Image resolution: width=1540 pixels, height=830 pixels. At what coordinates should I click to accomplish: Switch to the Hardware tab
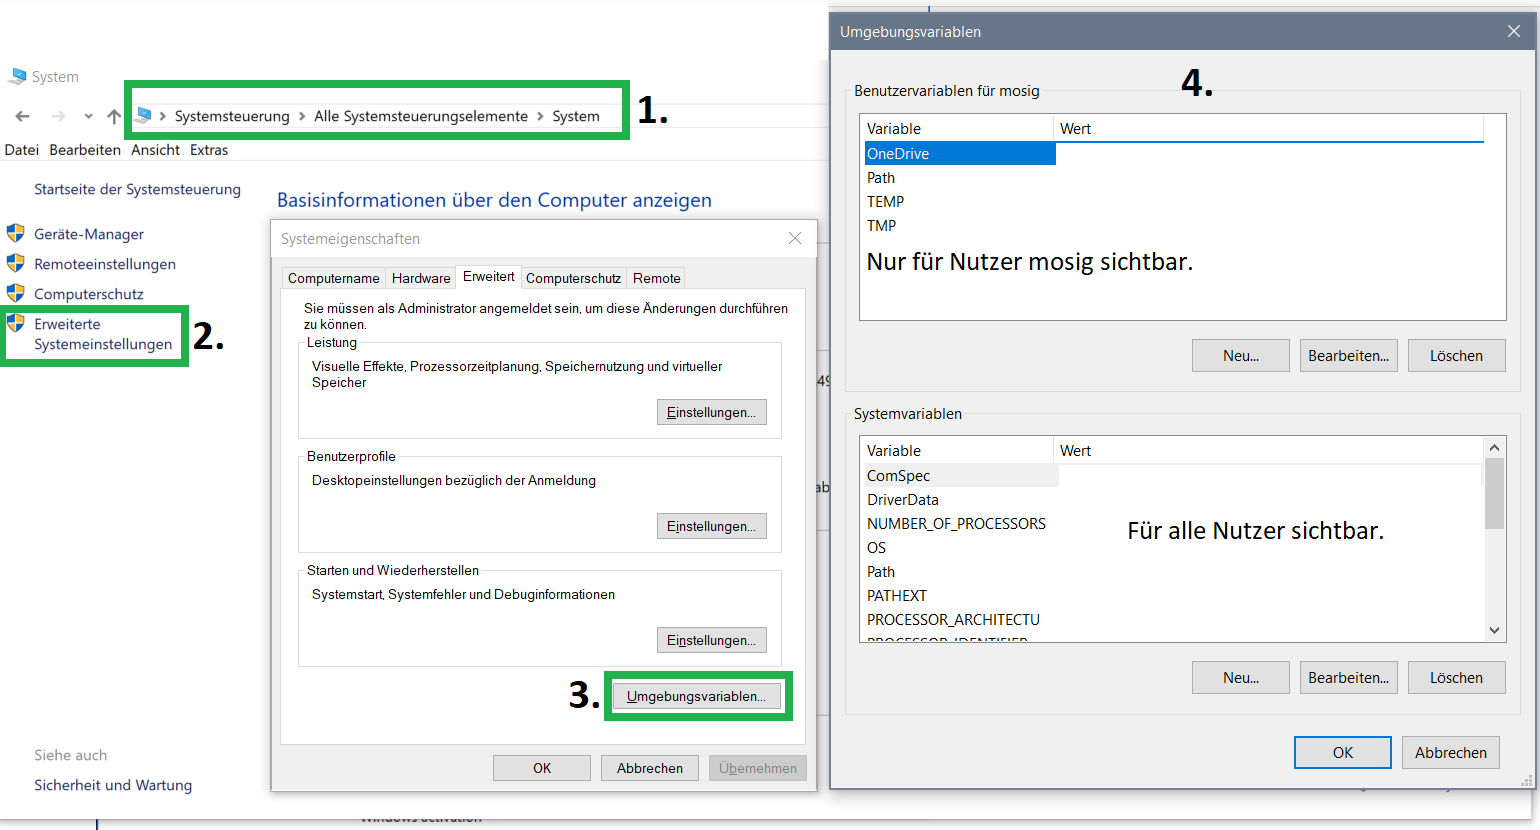coord(421,278)
